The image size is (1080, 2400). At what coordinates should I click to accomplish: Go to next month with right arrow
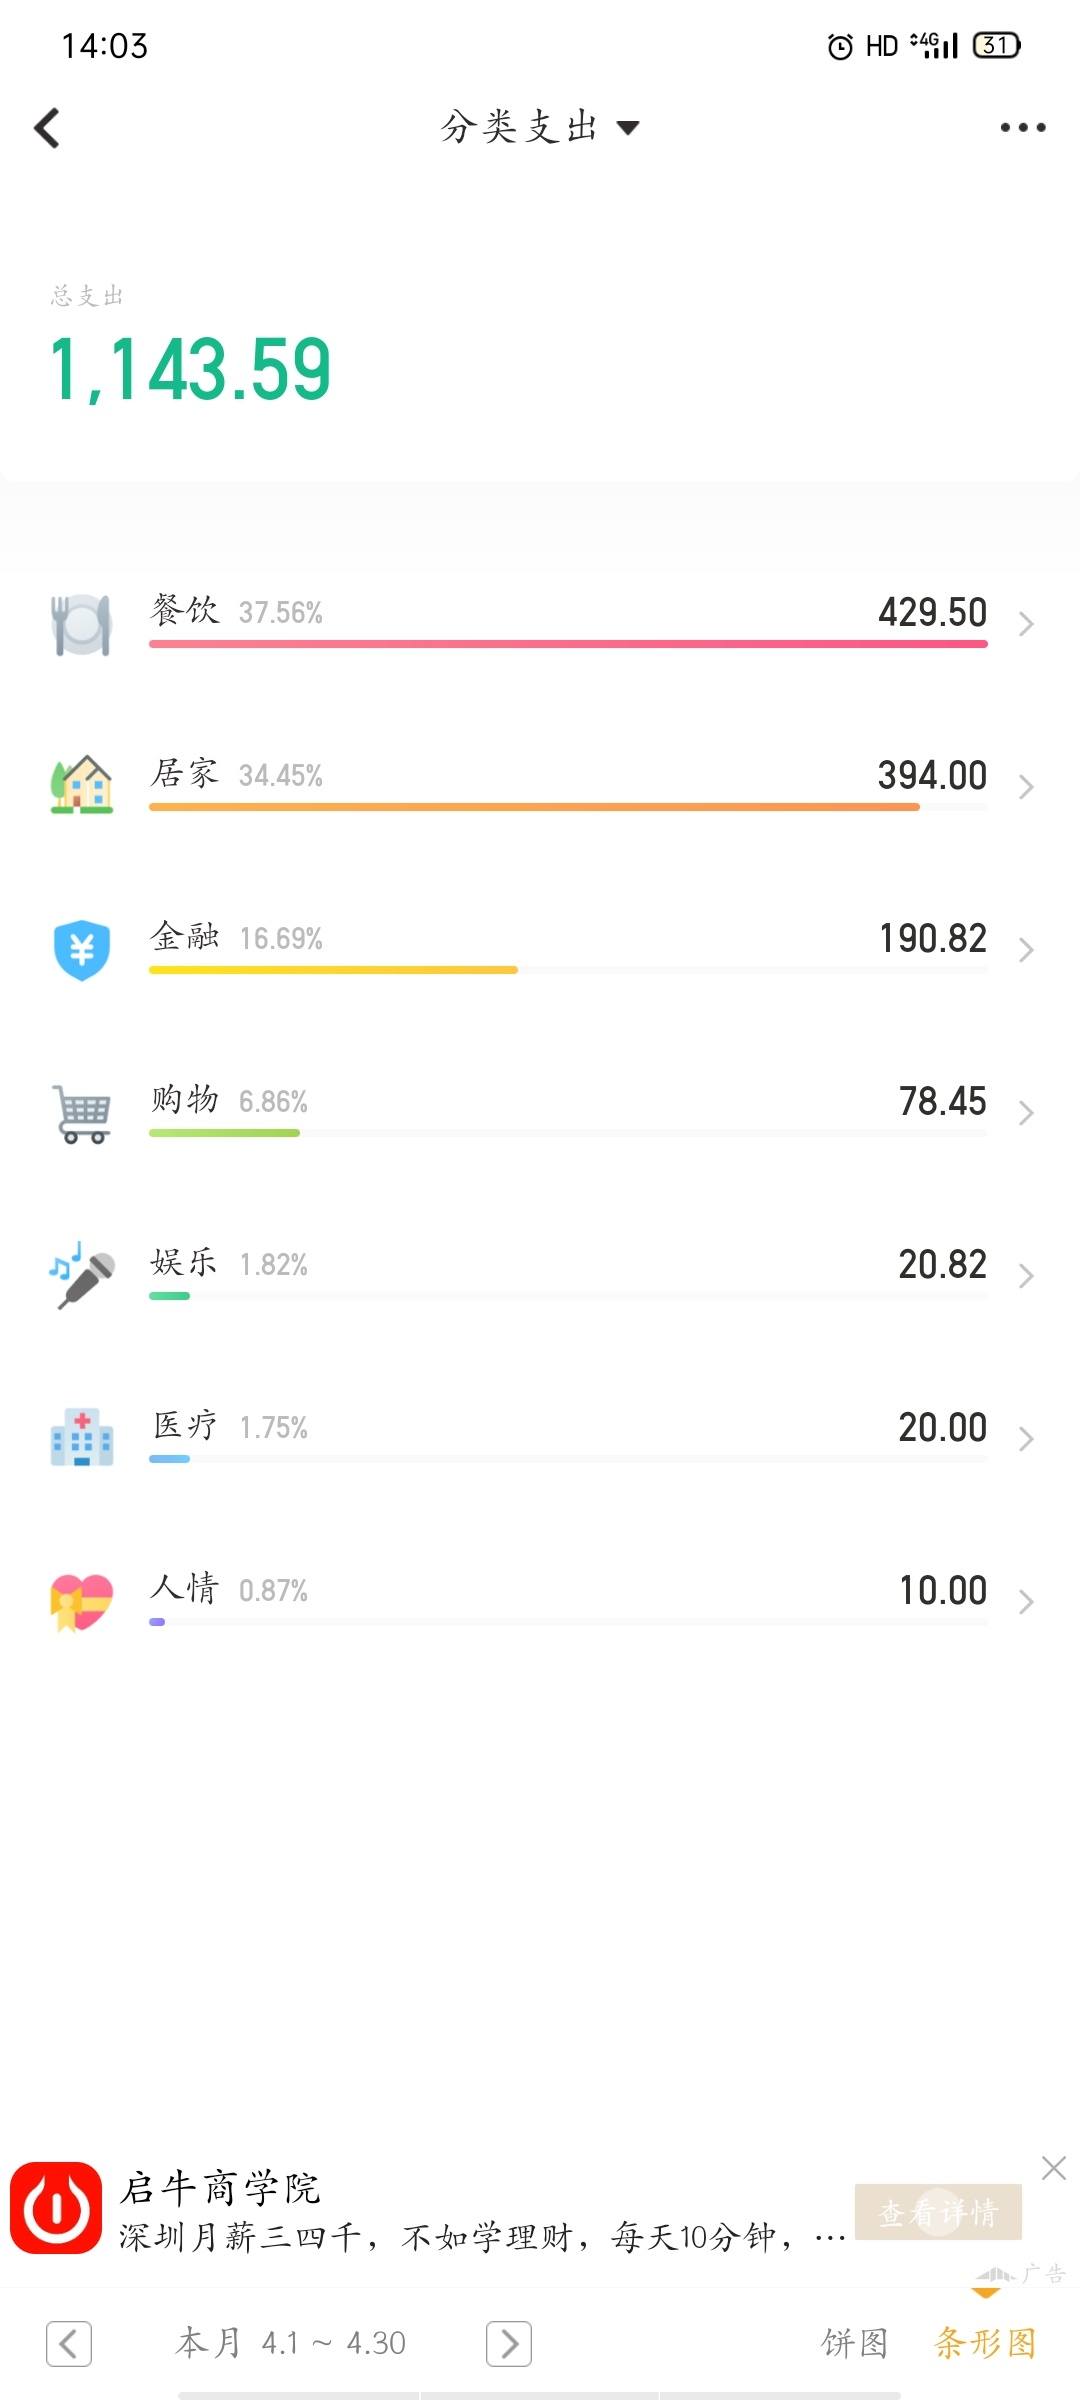click(509, 2343)
